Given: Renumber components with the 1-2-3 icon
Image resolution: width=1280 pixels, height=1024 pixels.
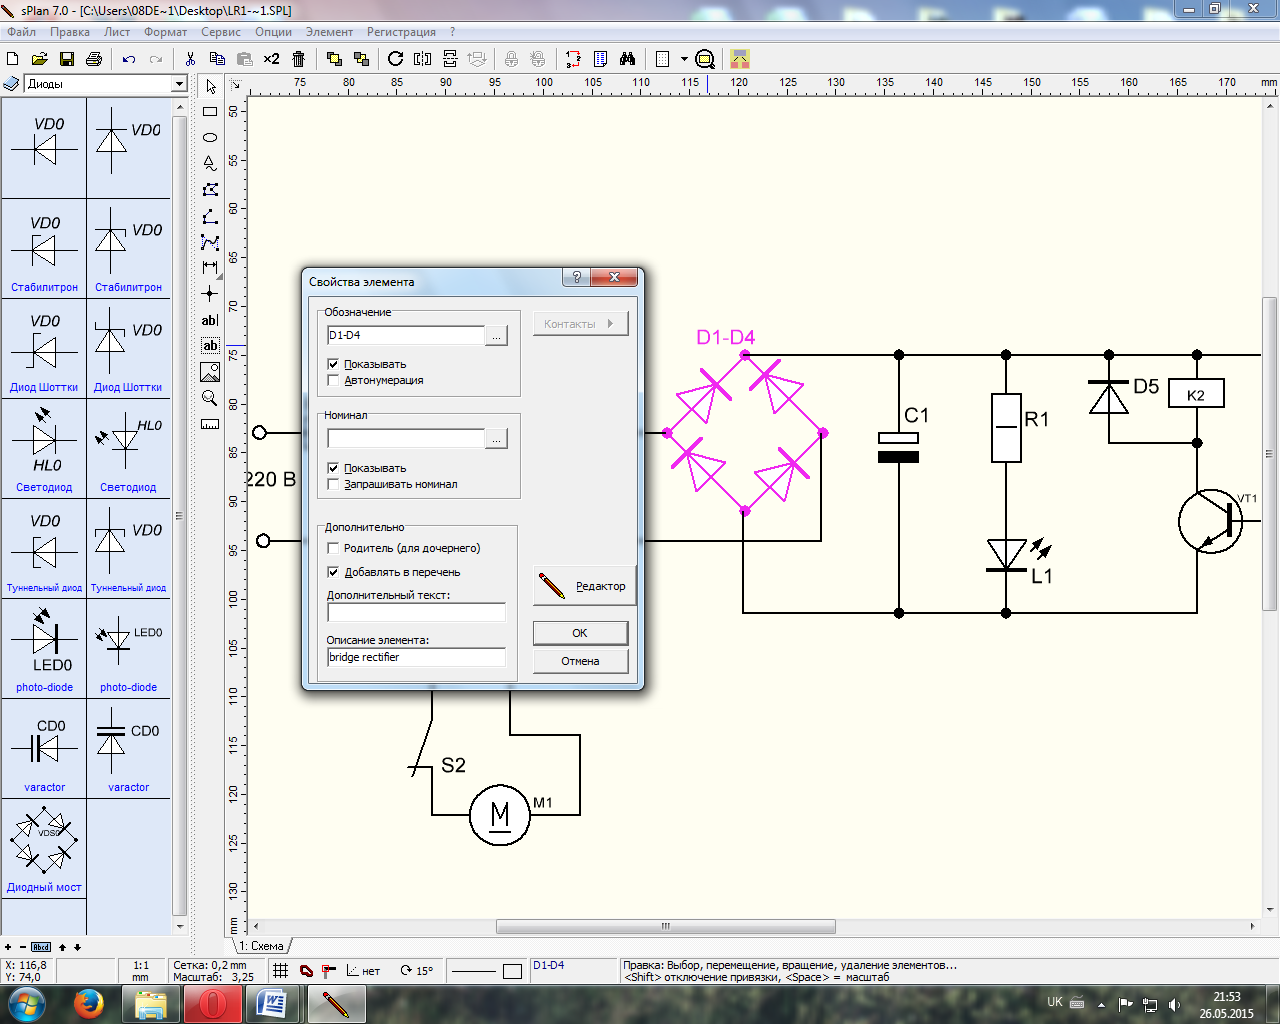Looking at the screenshot, I should (573, 59).
